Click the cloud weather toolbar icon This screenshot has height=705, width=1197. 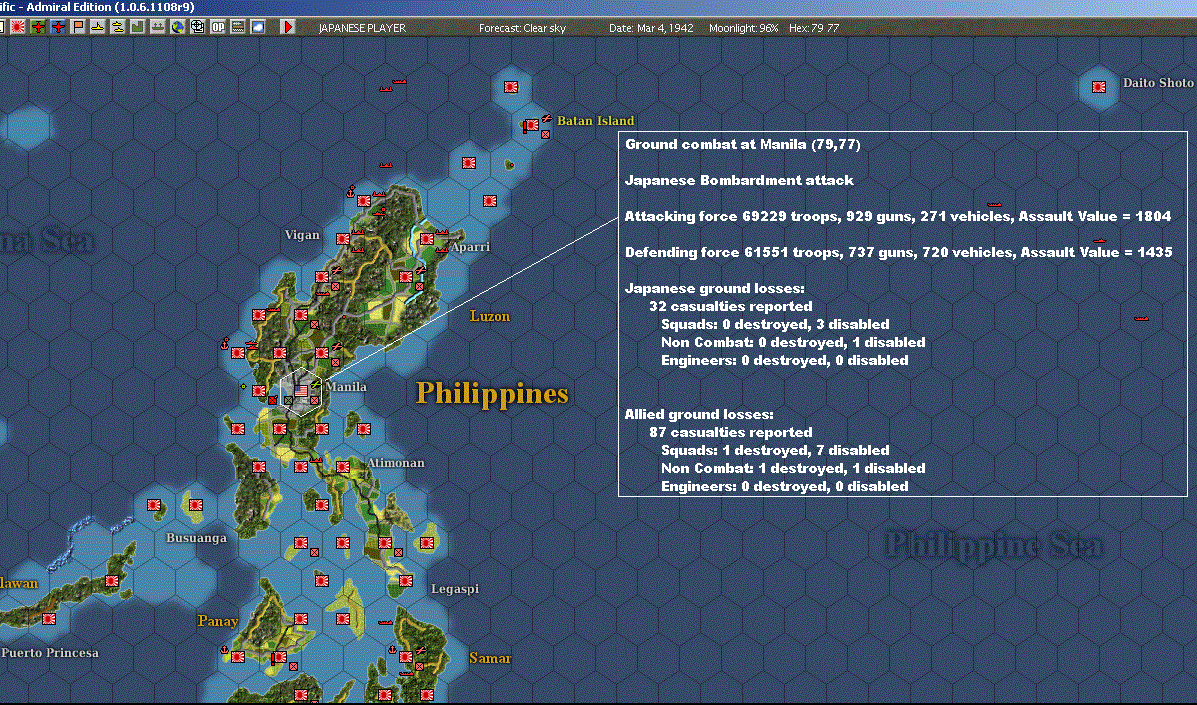pyautogui.click(x=258, y=27)
